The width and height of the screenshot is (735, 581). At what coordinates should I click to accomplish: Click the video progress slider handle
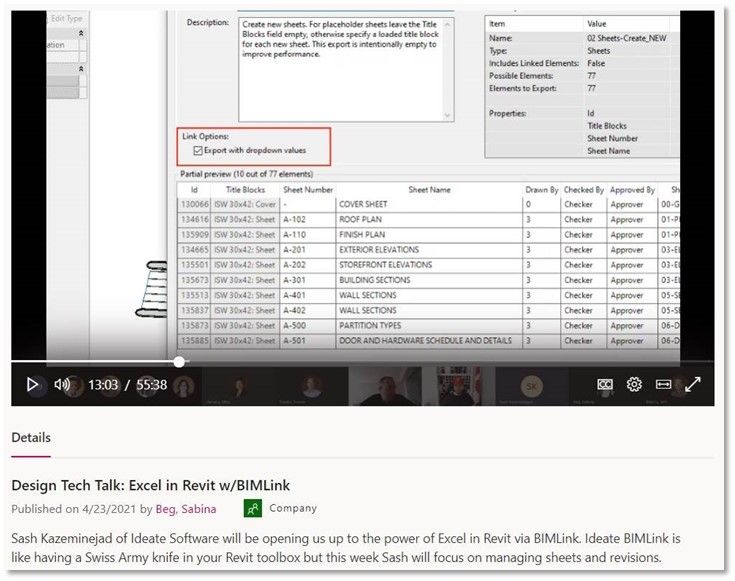pyautogui.click(x=179, y=362)
